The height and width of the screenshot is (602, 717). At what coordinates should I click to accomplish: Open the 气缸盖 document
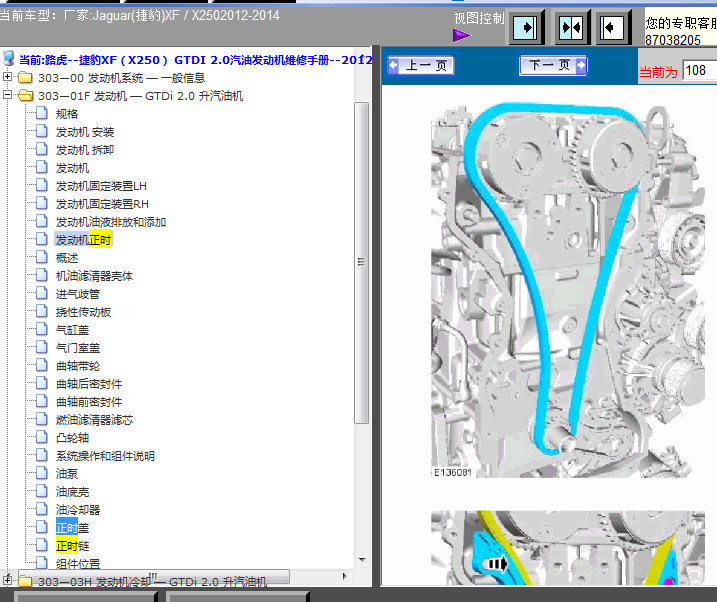tap(72, 330)
